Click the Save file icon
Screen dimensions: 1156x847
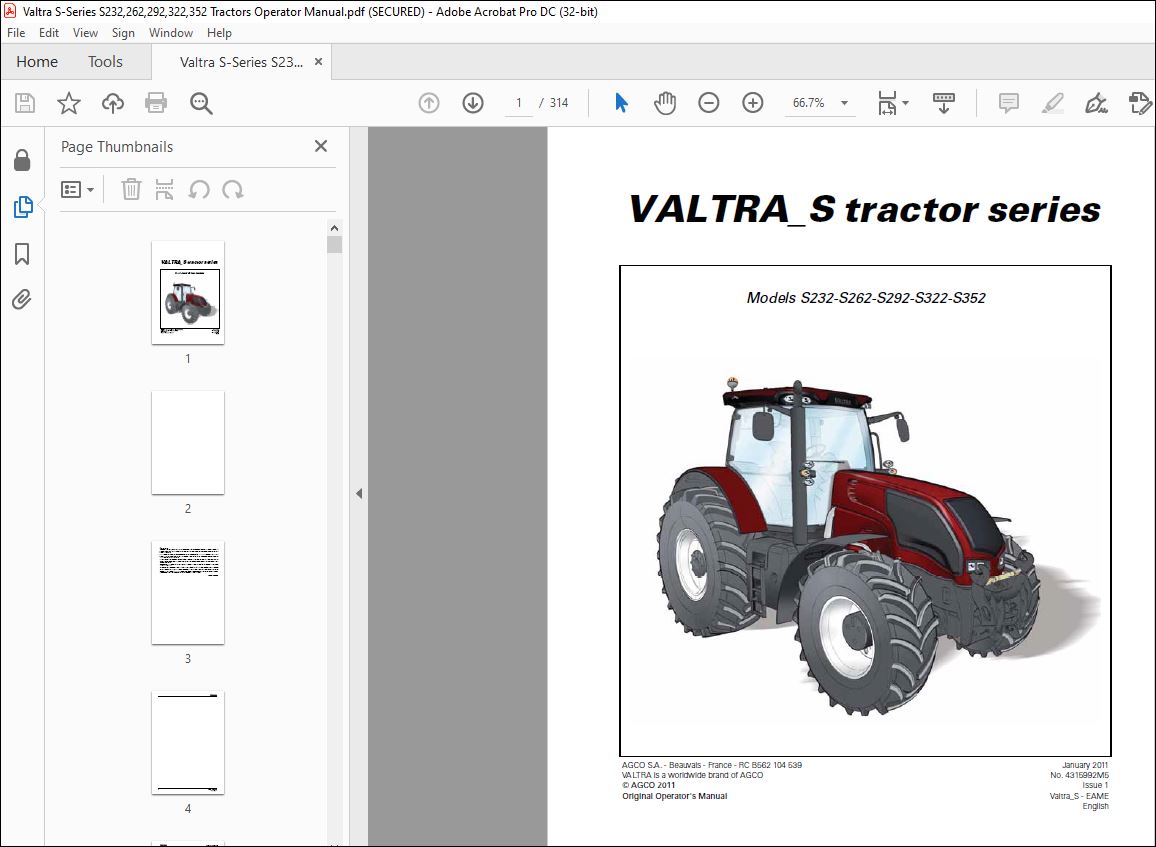click(25, 103)
